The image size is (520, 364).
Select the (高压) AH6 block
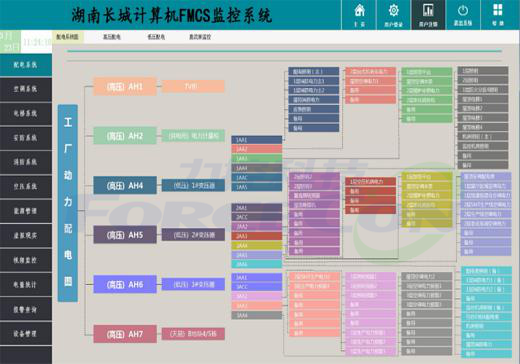coord(125,284)
